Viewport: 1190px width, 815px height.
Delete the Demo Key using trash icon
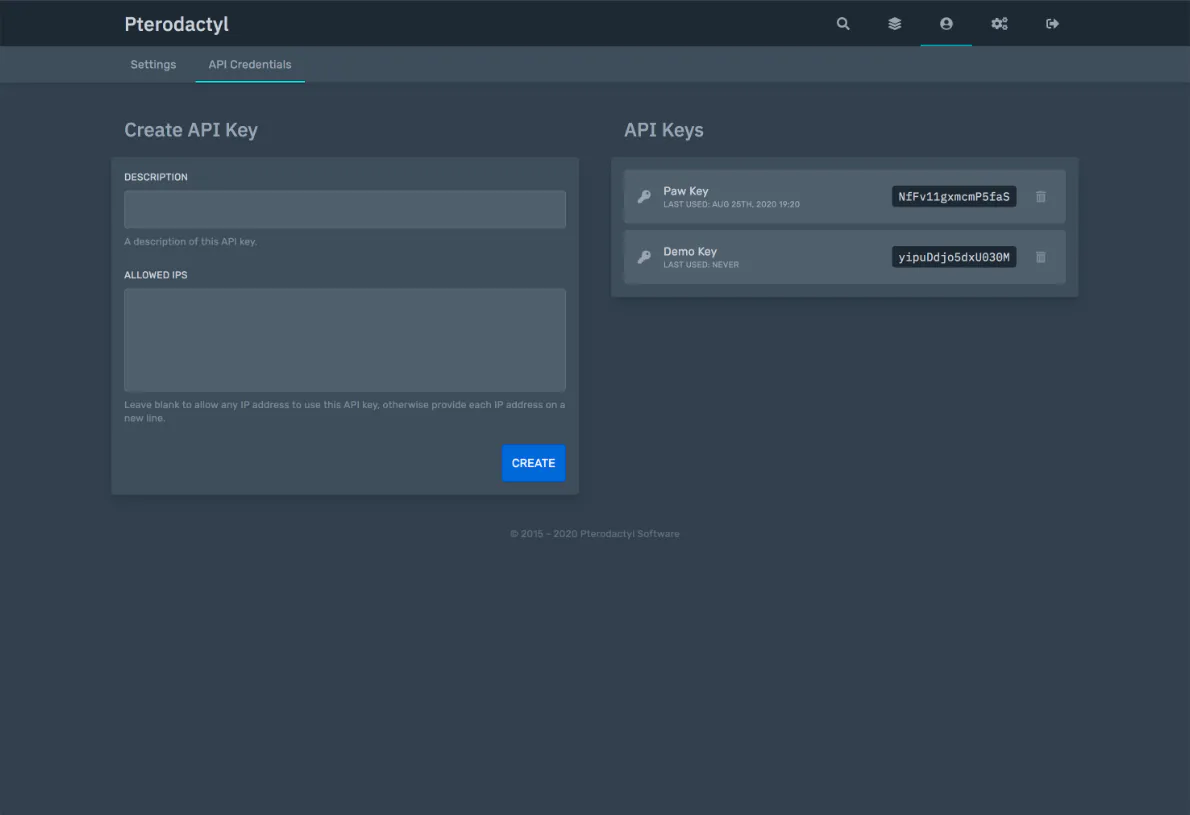[1040, 257]
